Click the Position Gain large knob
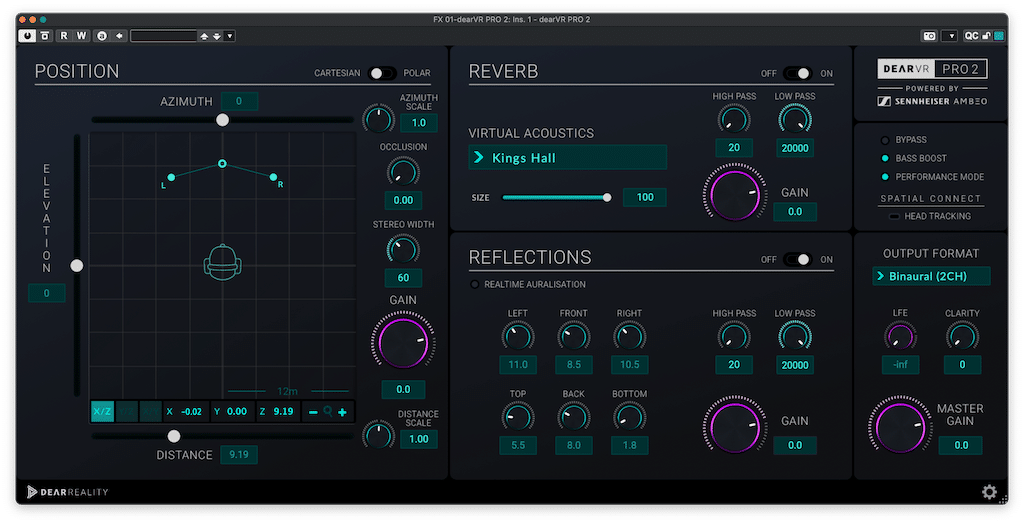This screenshot has height=523, width=1024. pos(403,342)
